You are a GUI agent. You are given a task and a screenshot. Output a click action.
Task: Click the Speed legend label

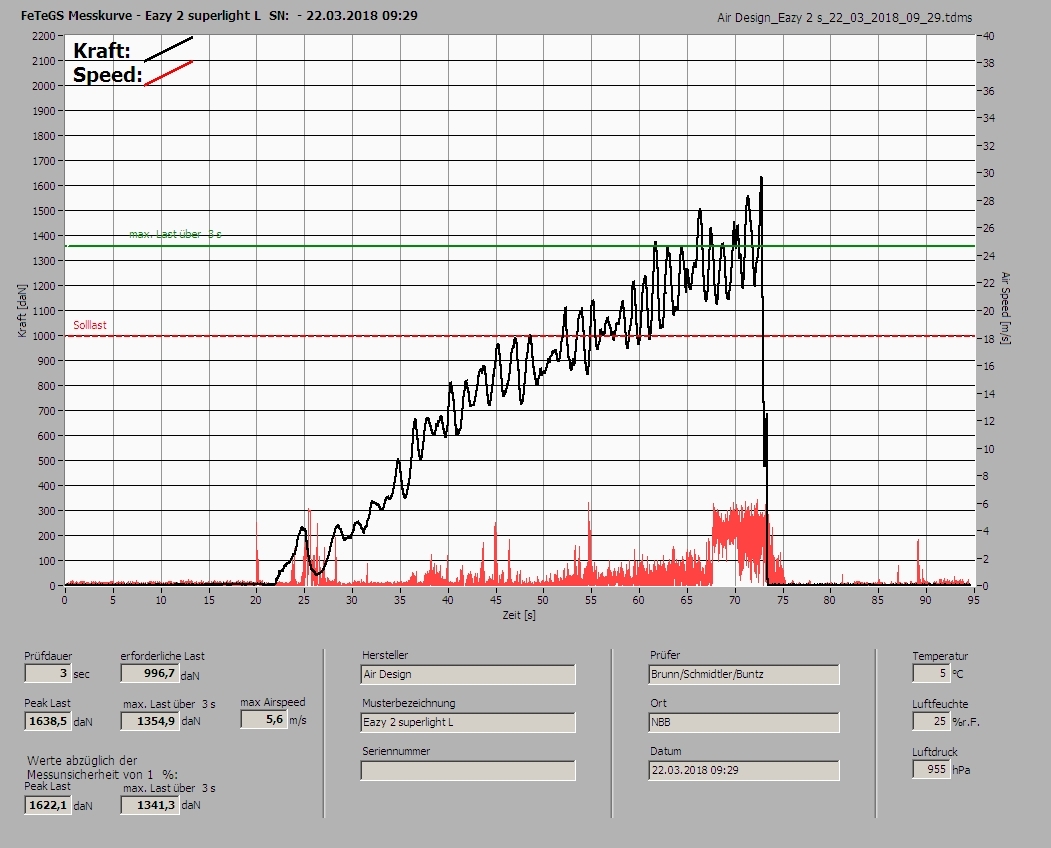pyautogui.click(x=108, y=74)
